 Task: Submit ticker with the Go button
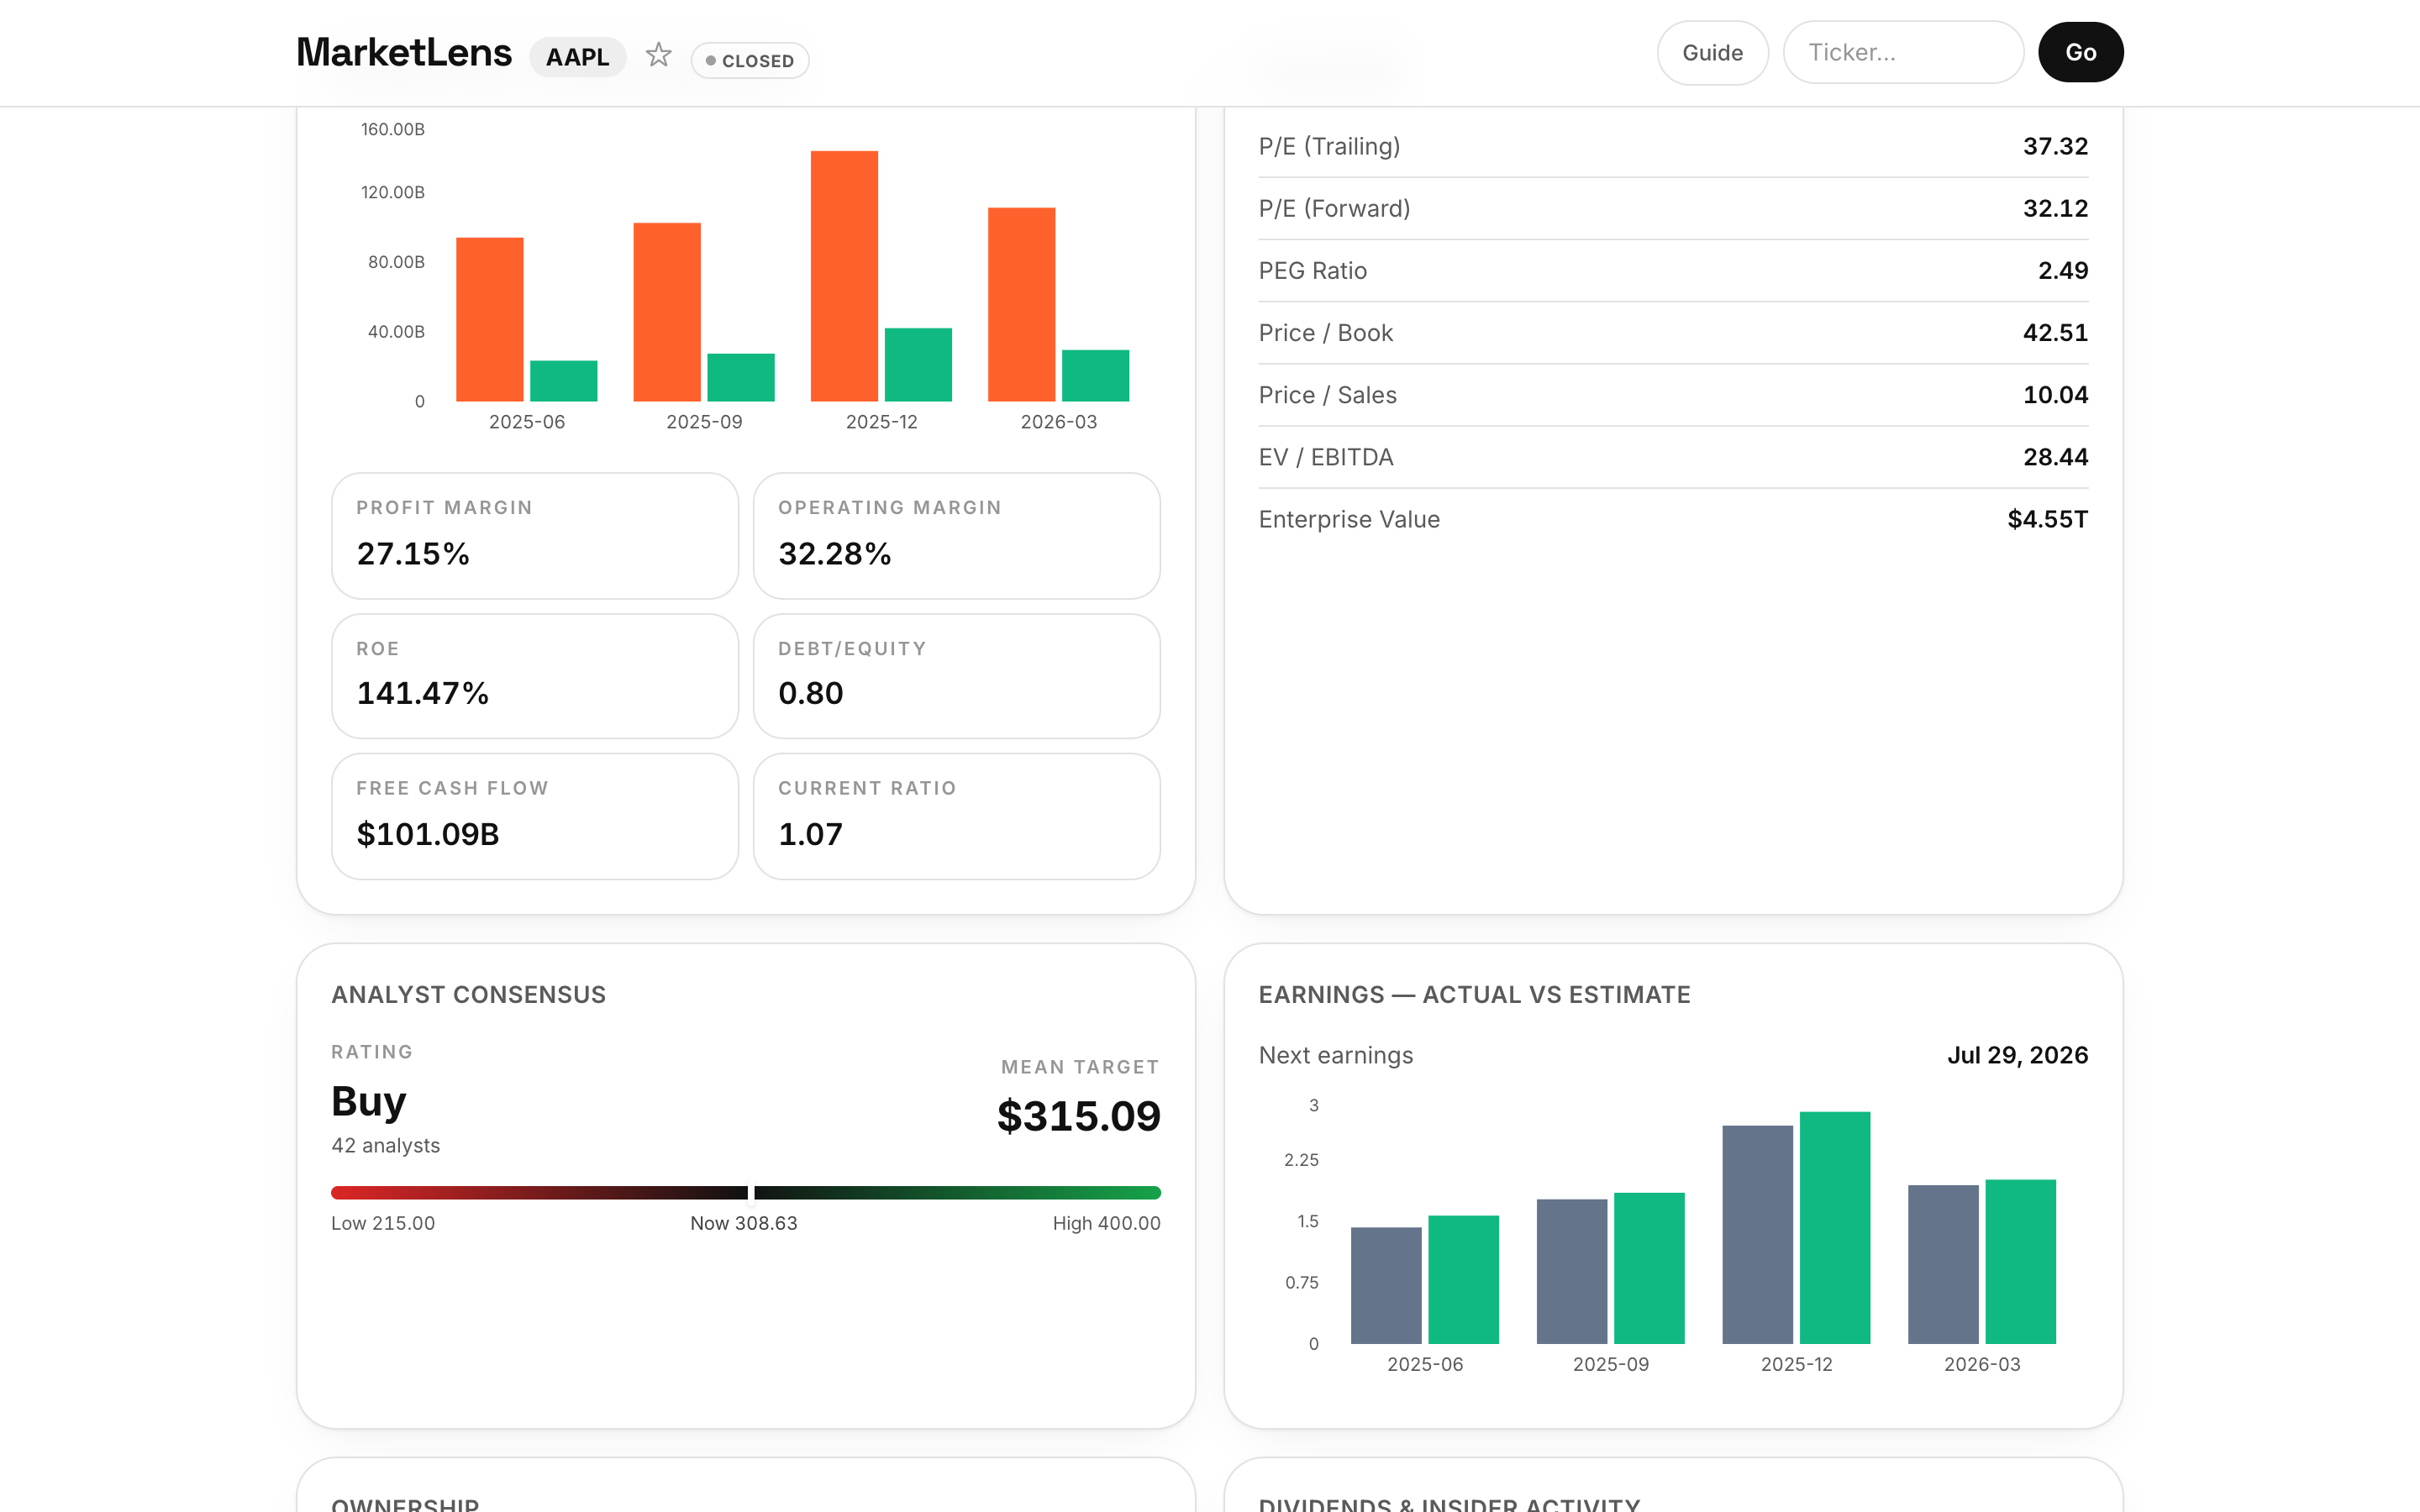pyautogui.click(x=2080, y=53)
